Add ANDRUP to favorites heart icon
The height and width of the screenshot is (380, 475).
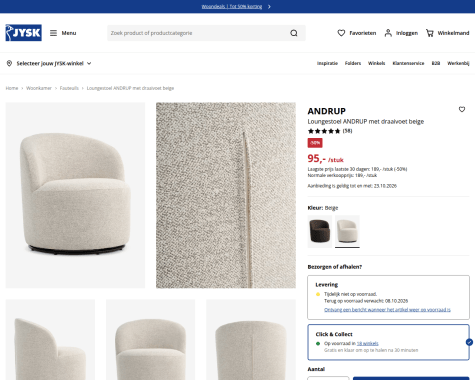[x=462, y=109]
